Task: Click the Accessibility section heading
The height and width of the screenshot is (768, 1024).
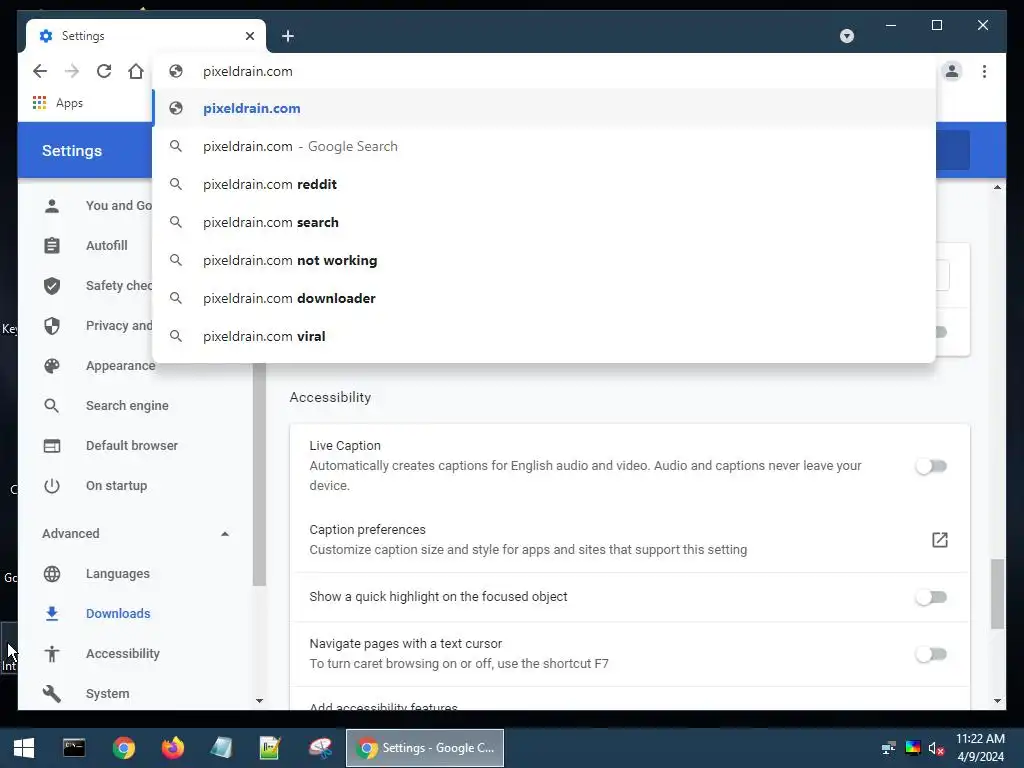Action: coord(330,397)
